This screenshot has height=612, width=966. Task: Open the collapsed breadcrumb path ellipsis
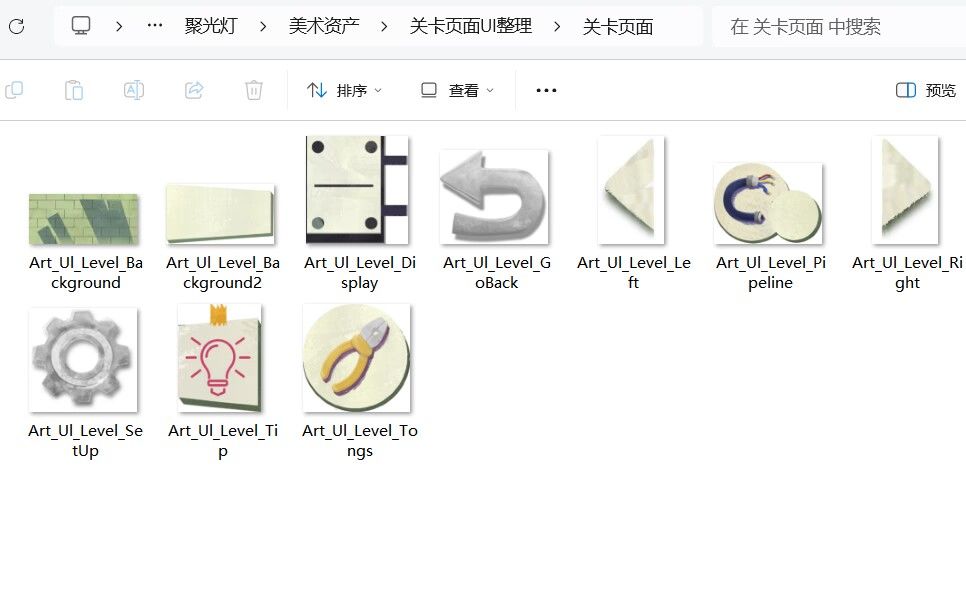[155, 26]
